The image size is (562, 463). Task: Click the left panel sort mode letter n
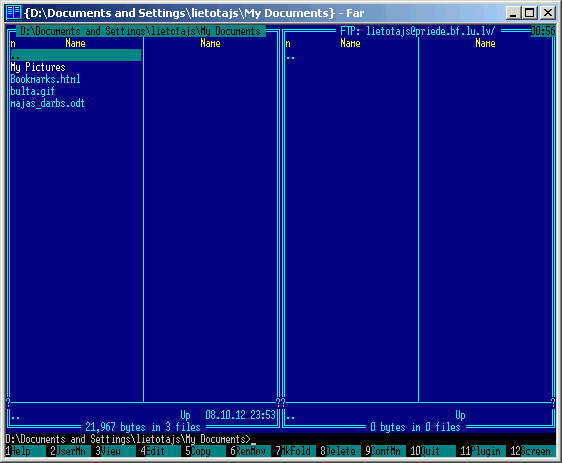13,44
